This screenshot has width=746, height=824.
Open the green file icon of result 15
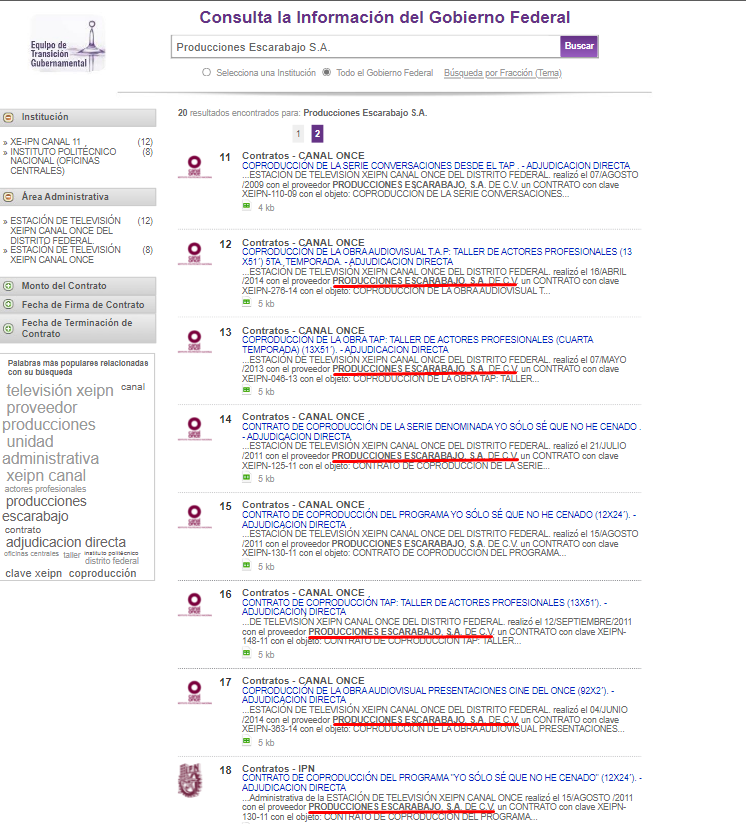click(246, 565)
